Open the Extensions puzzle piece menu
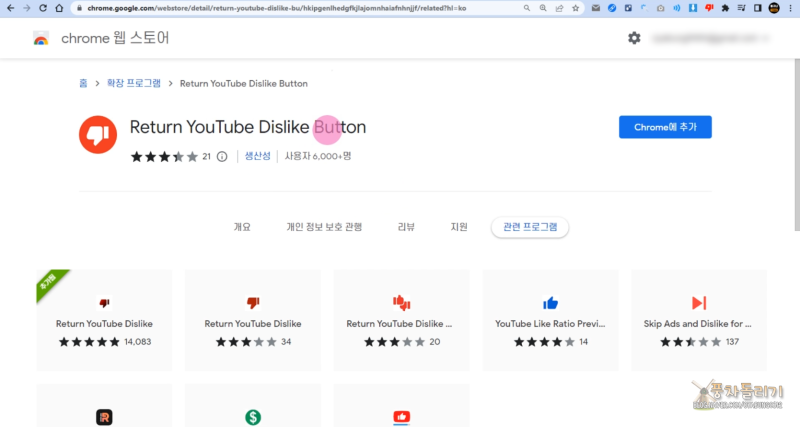Image resolution: width=800 pixels, height=427 pixels. pos(725,8)
